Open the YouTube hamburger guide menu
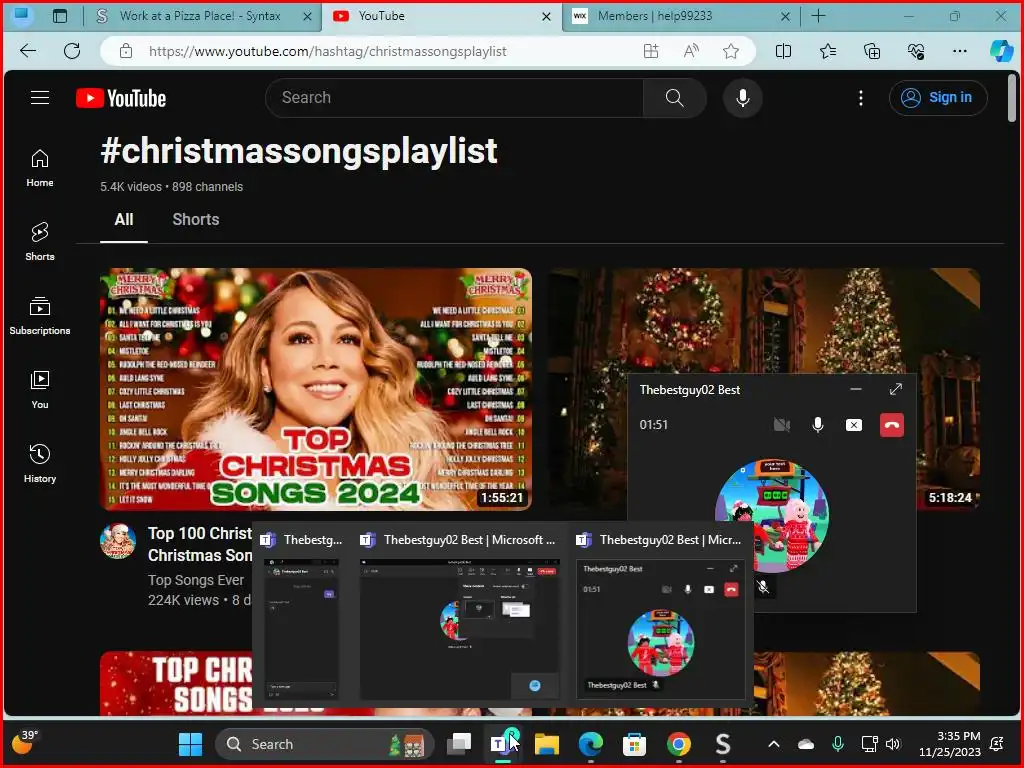The height and width of the screenshot is (768, 1024). 40,98
